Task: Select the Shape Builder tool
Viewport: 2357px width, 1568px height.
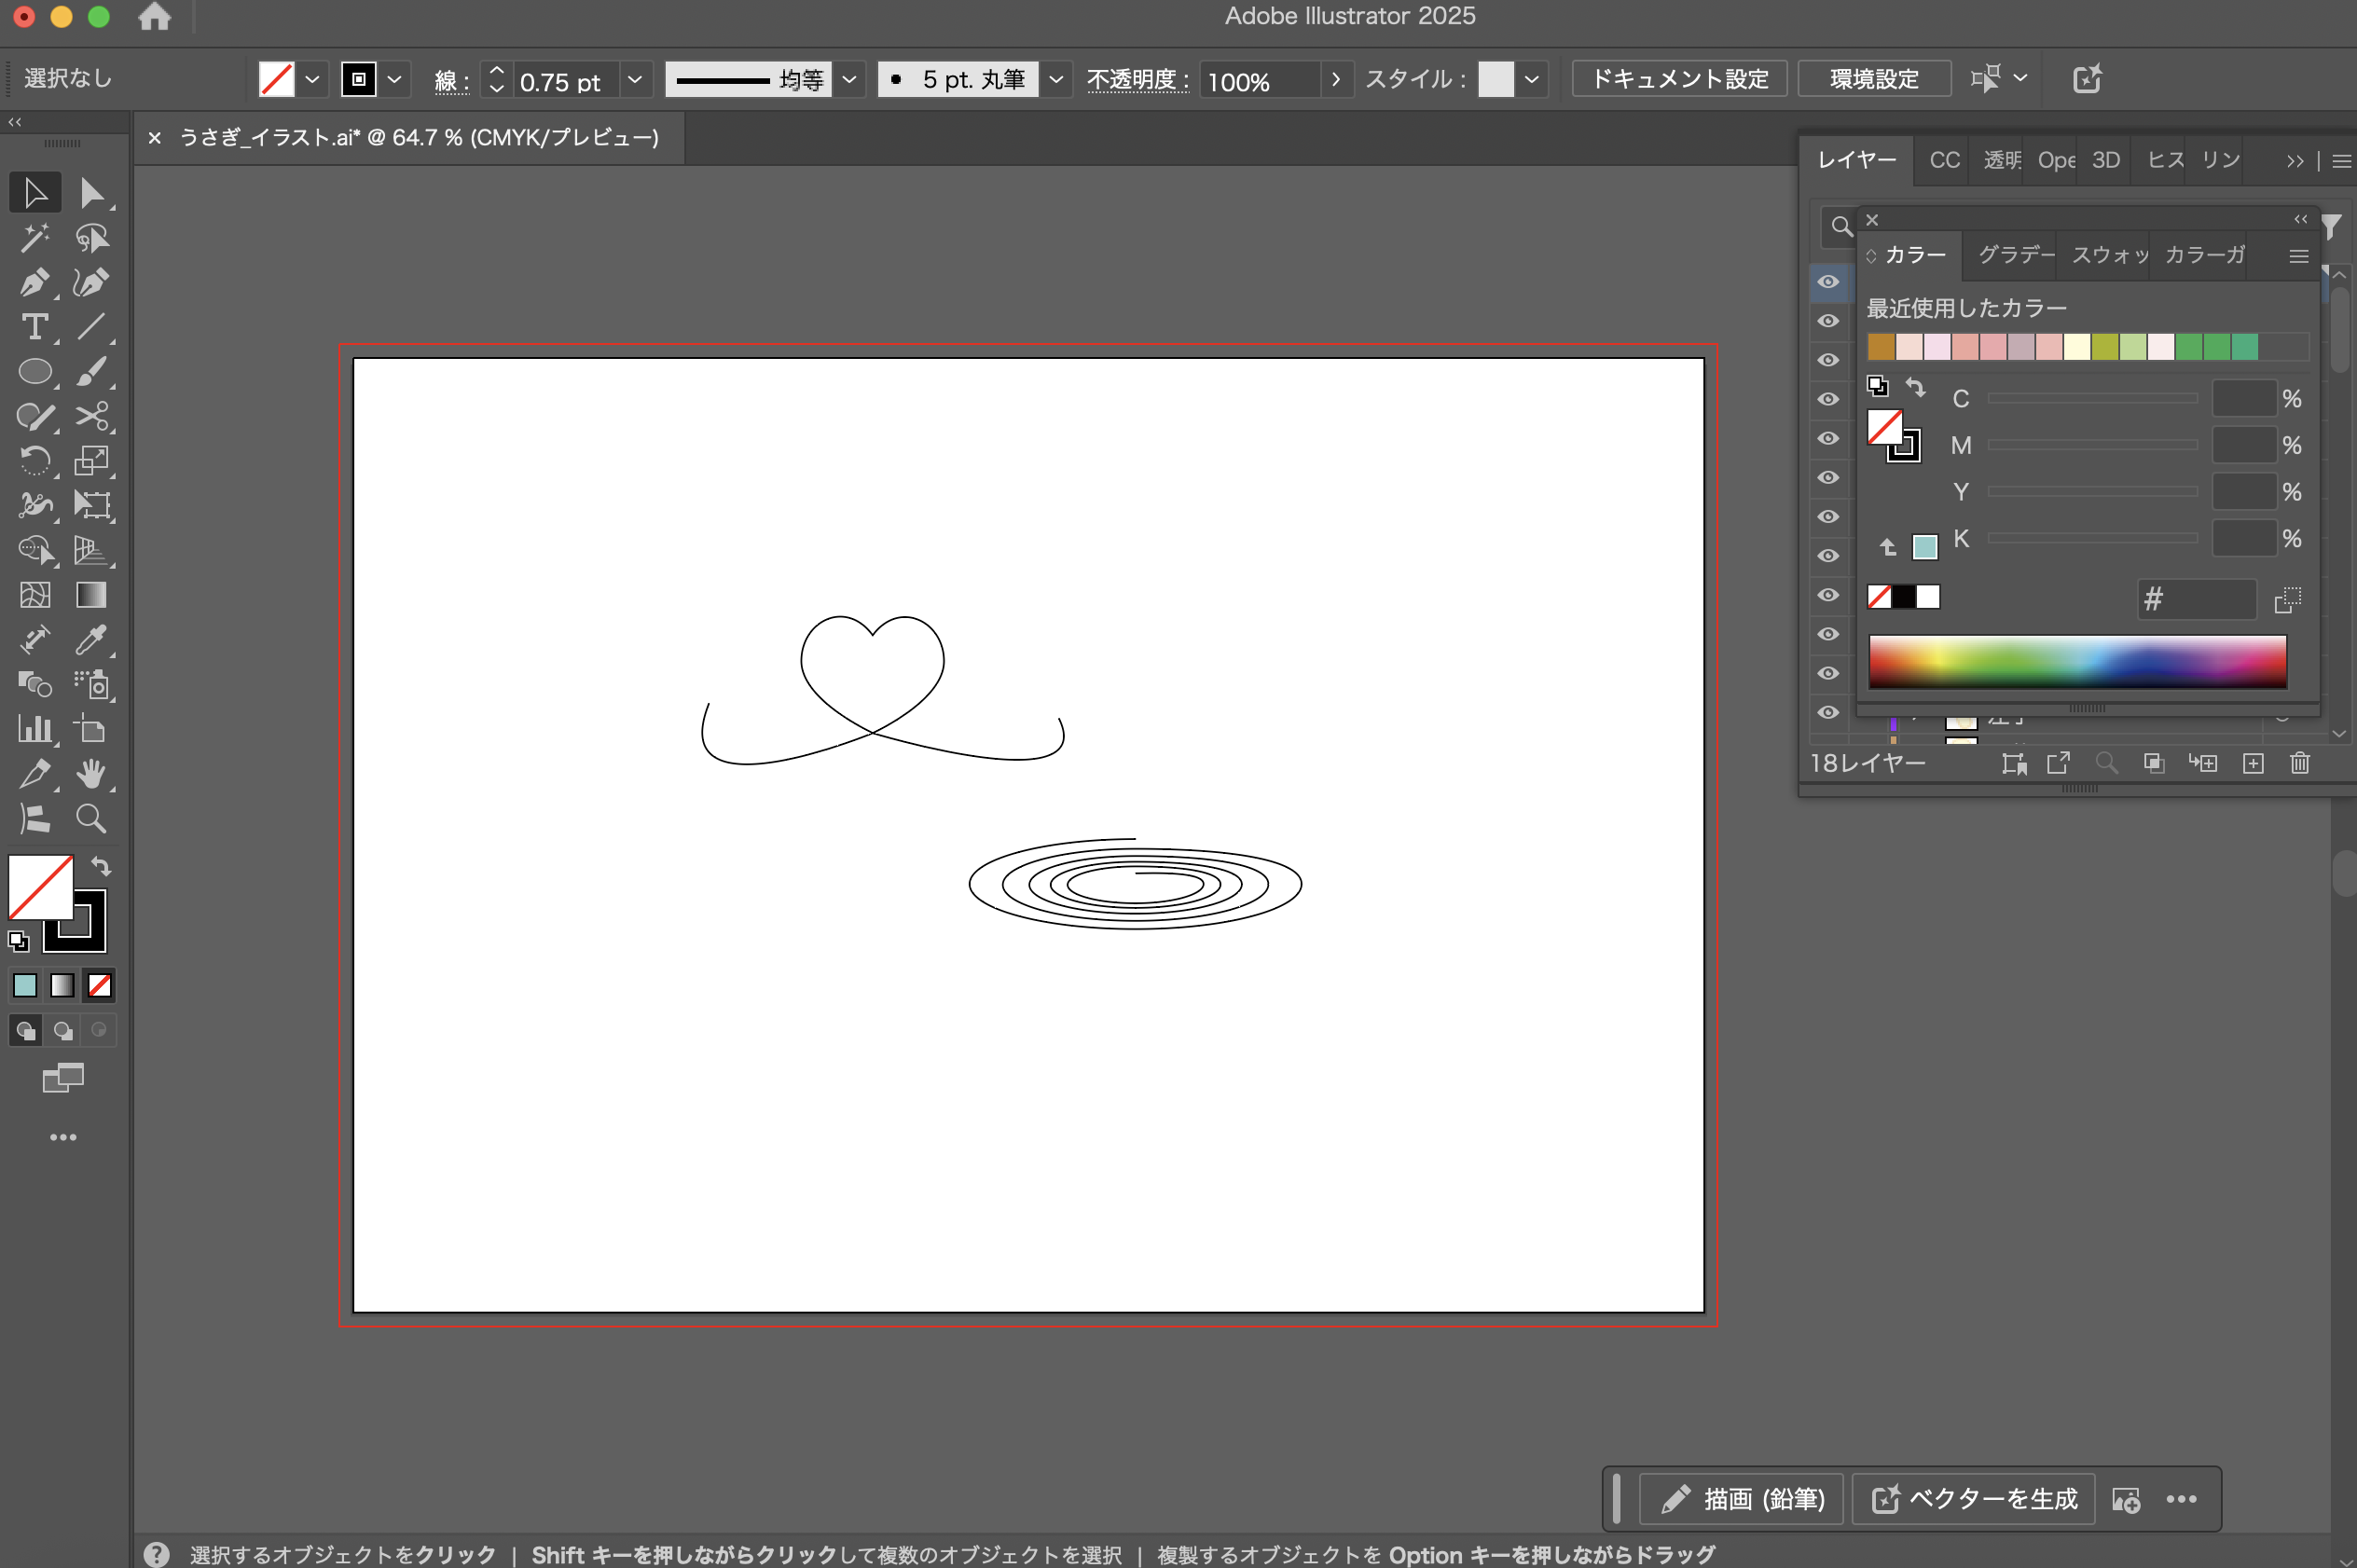Action: tap(35, 549)
